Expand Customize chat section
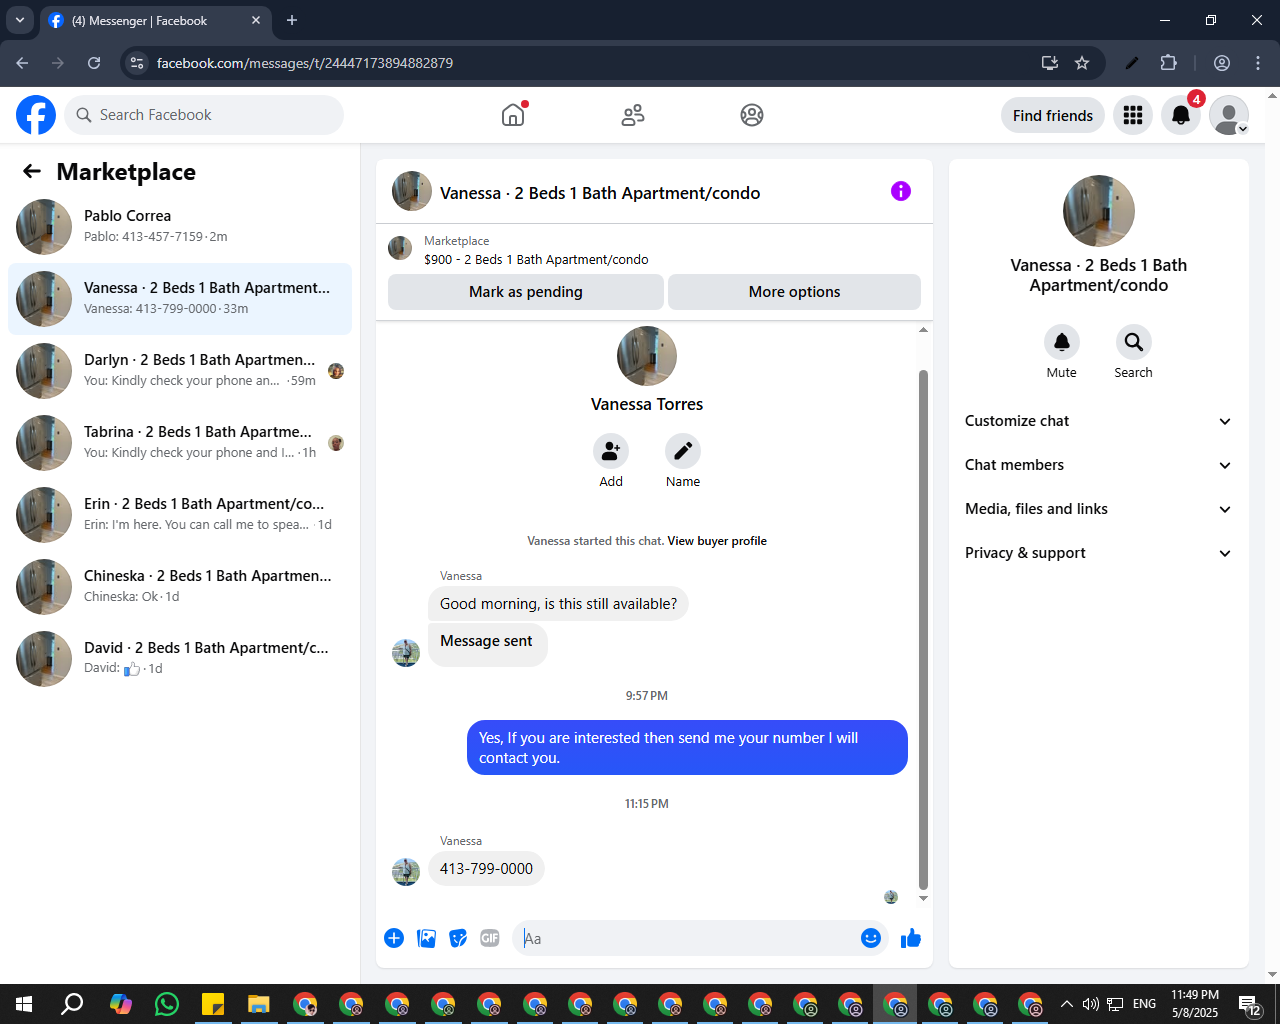The image size is (1280, 1024). pyautogui.click(x=1099, y=421)
